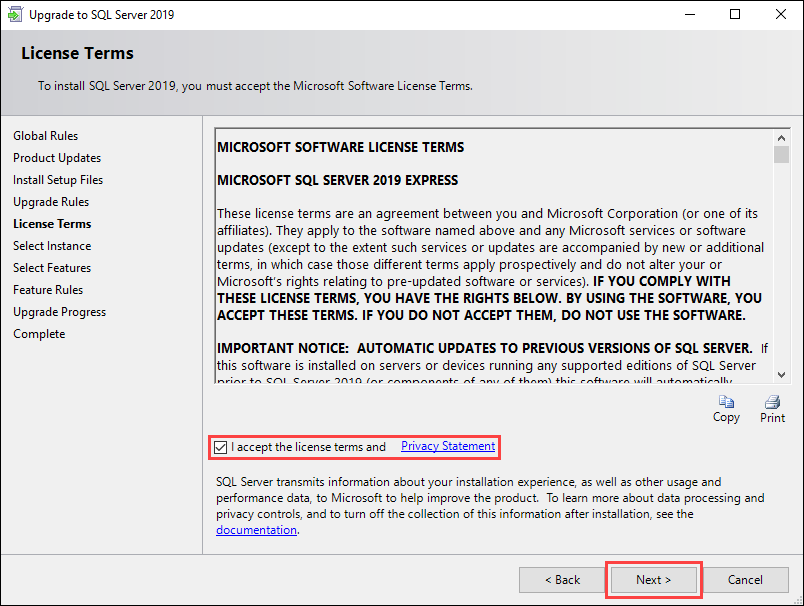Maximize the setup window
The height and width of the screenshot is (606, 804).
coord(735,15)
